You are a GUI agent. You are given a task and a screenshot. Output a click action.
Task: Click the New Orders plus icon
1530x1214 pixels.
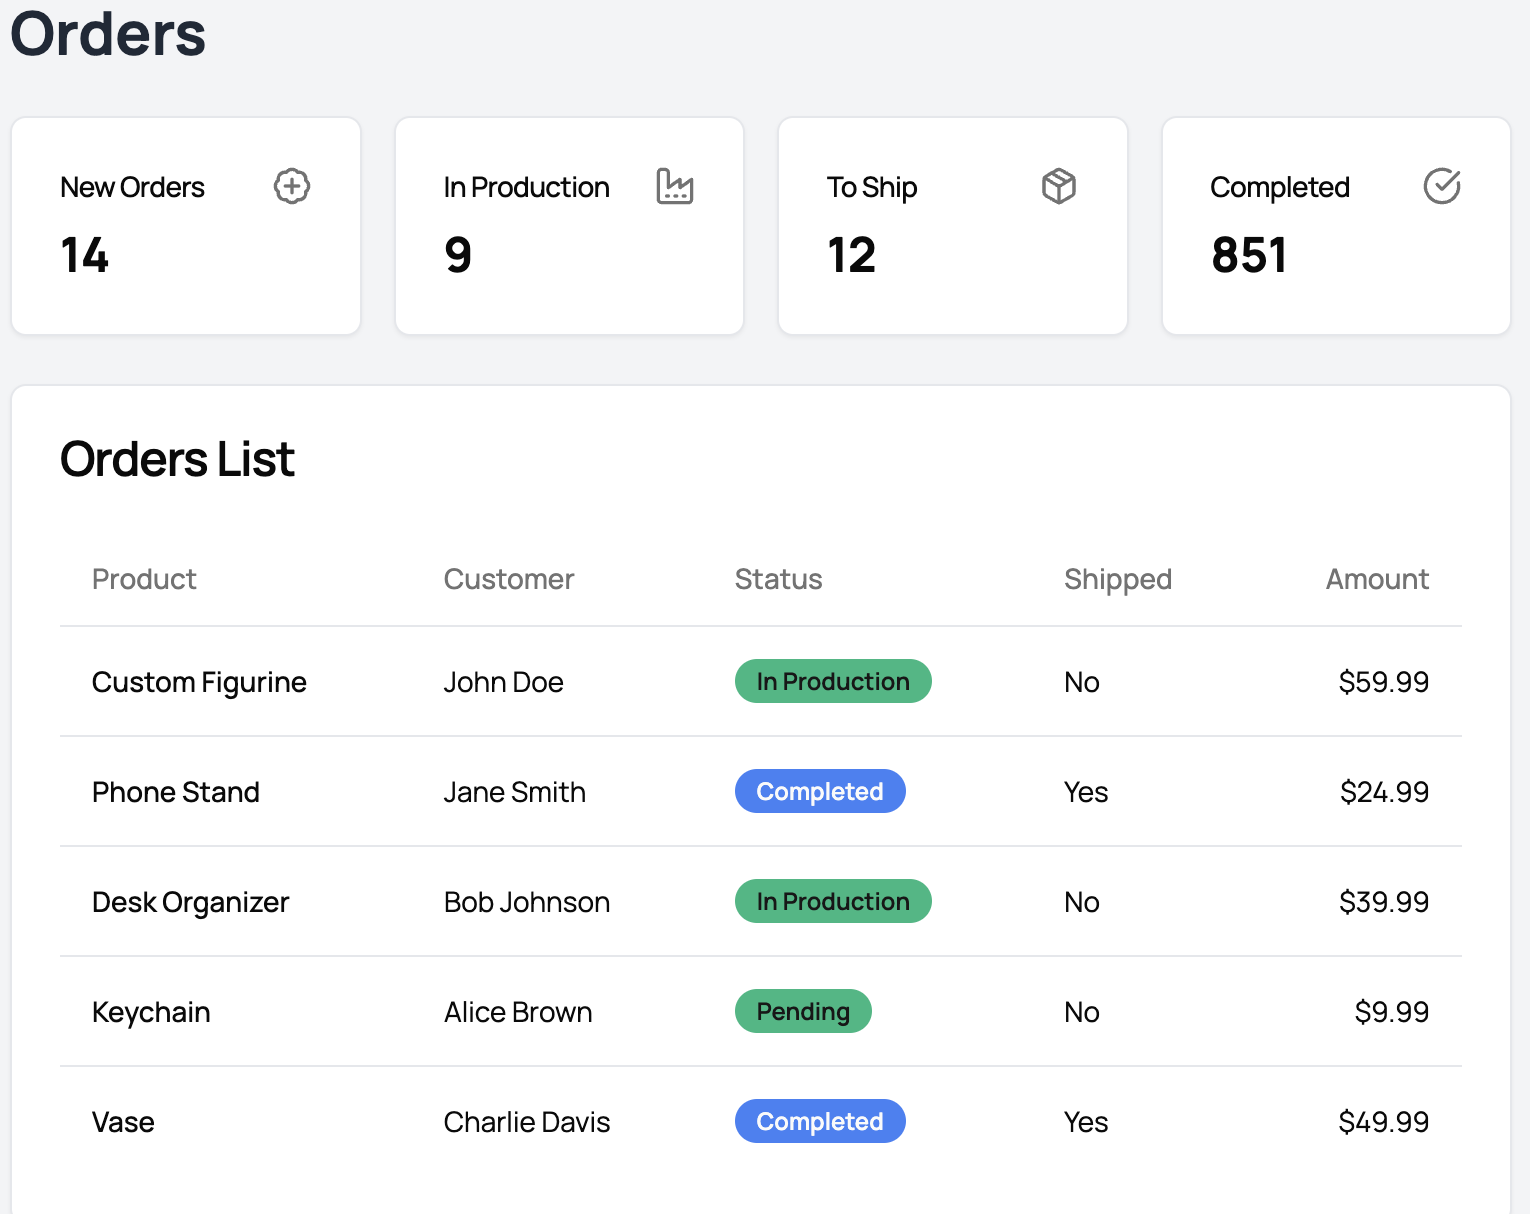click(x=291, y=186)
